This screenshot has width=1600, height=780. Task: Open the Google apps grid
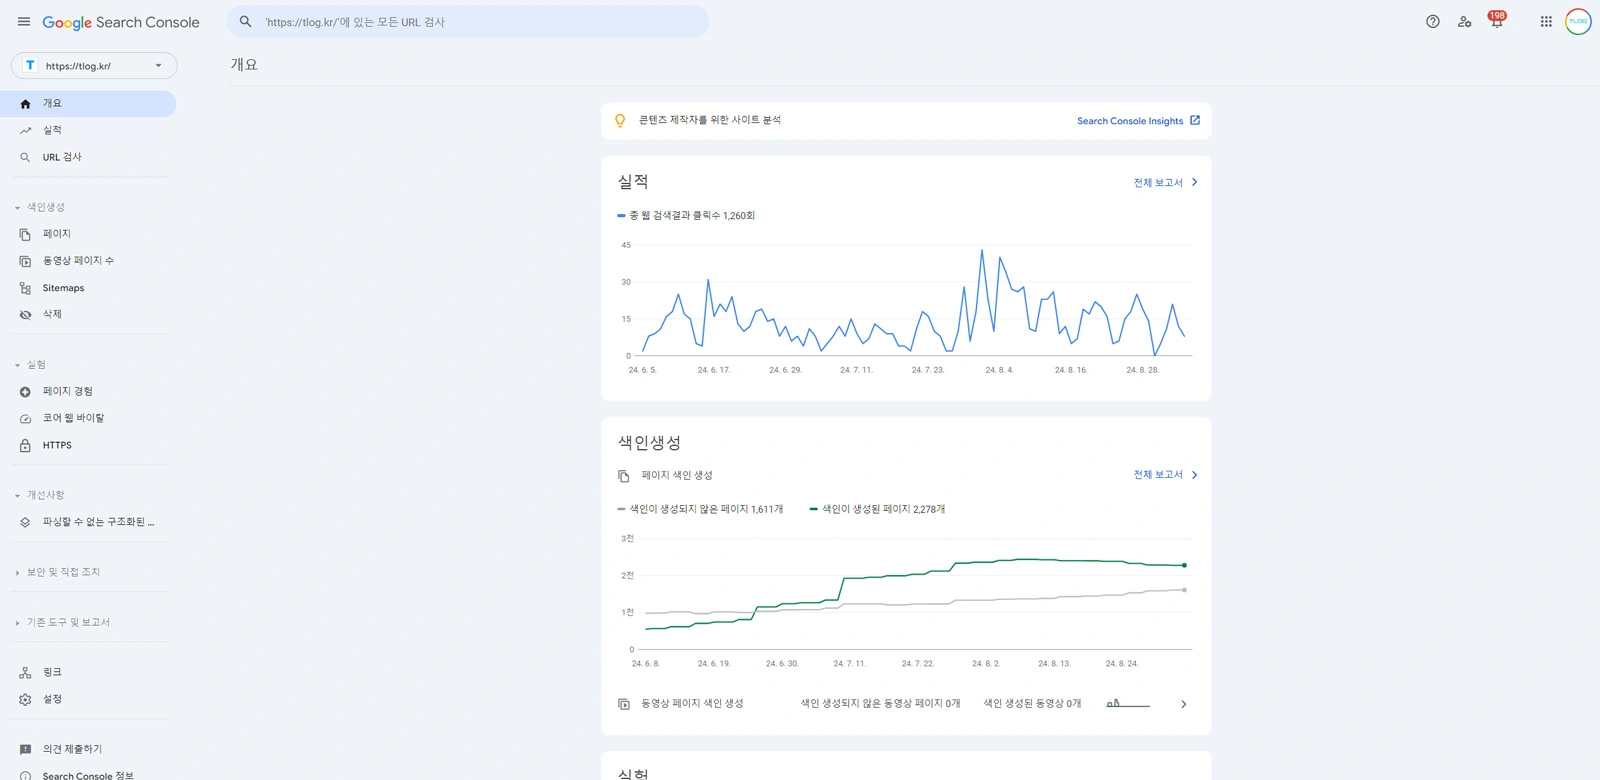(1546, 22)
